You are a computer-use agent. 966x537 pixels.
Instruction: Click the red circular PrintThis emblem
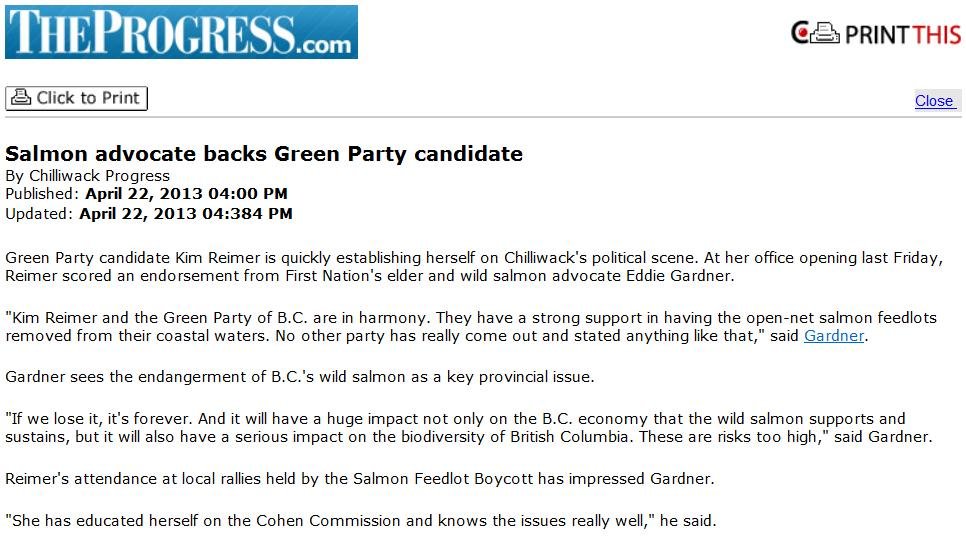click(800, 33)
